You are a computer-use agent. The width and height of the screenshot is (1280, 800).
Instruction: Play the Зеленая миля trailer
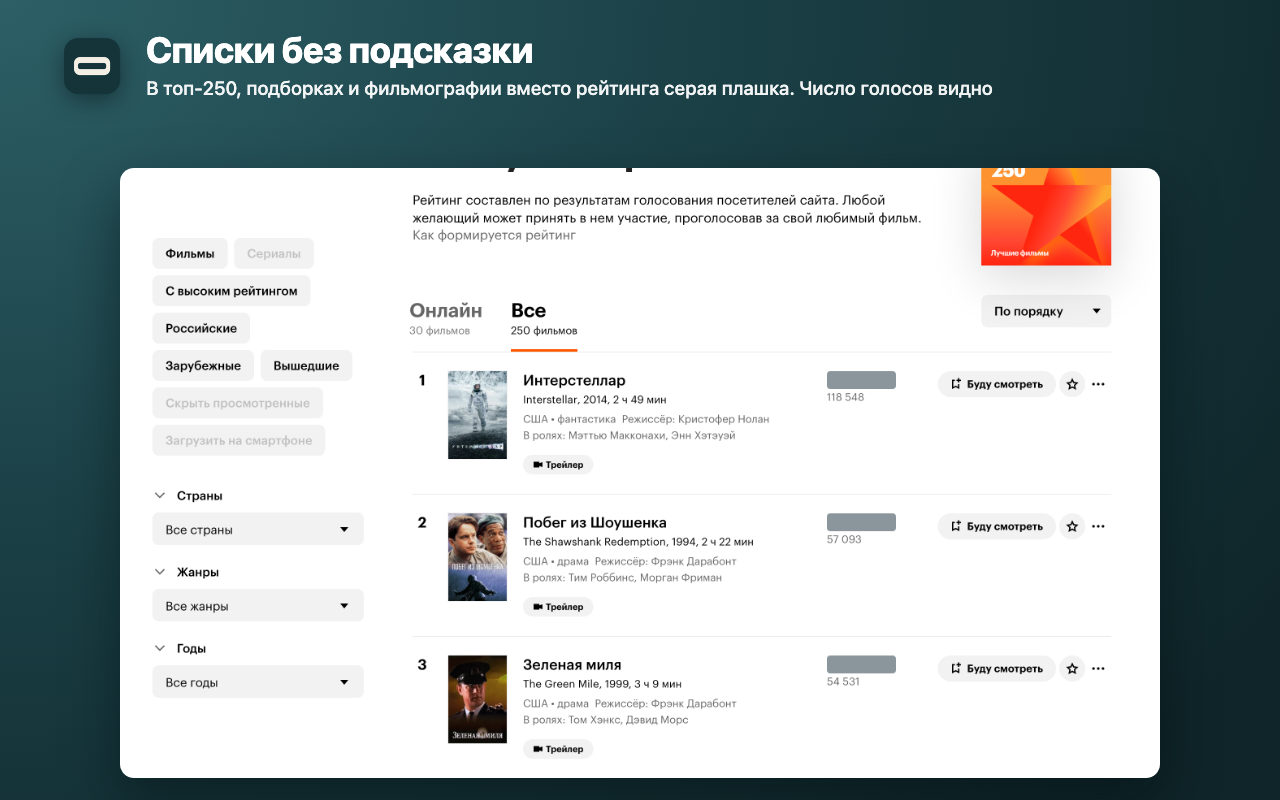tap(558, 749)
